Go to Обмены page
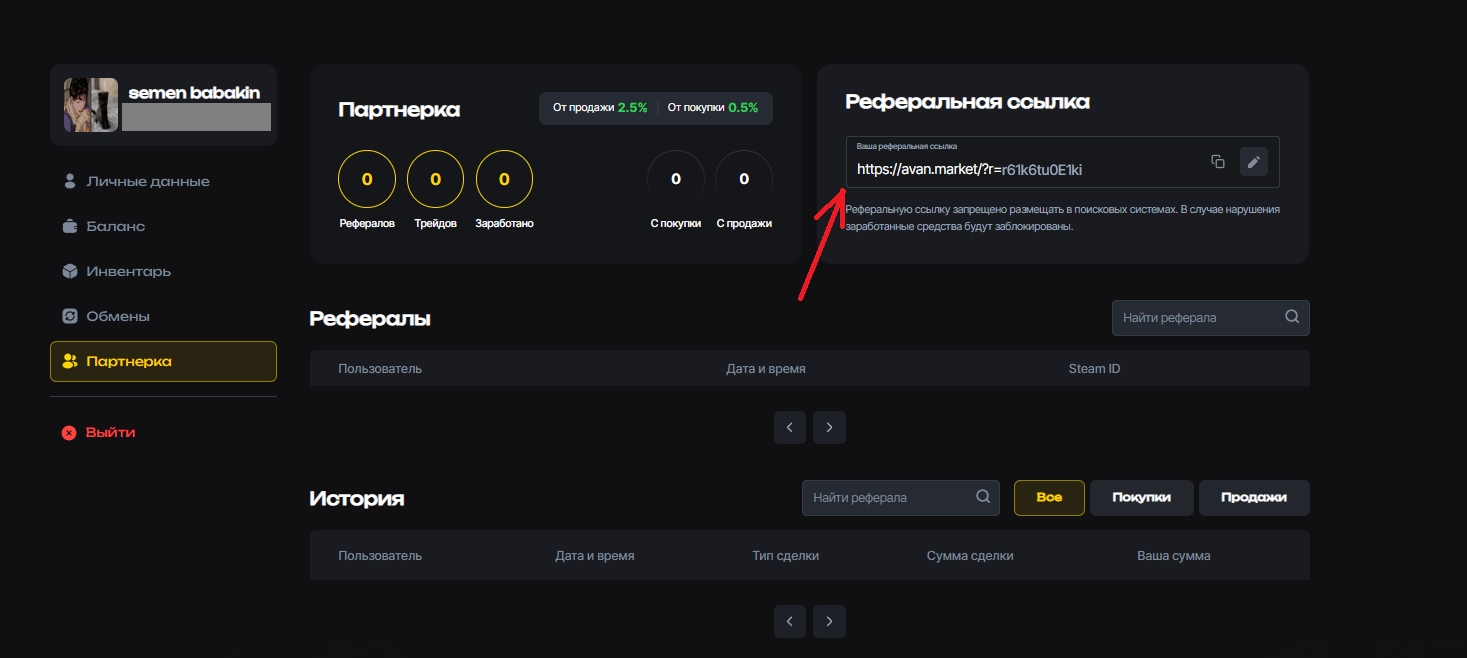This screenshot has height=658, width=1467. pos(117,317)
